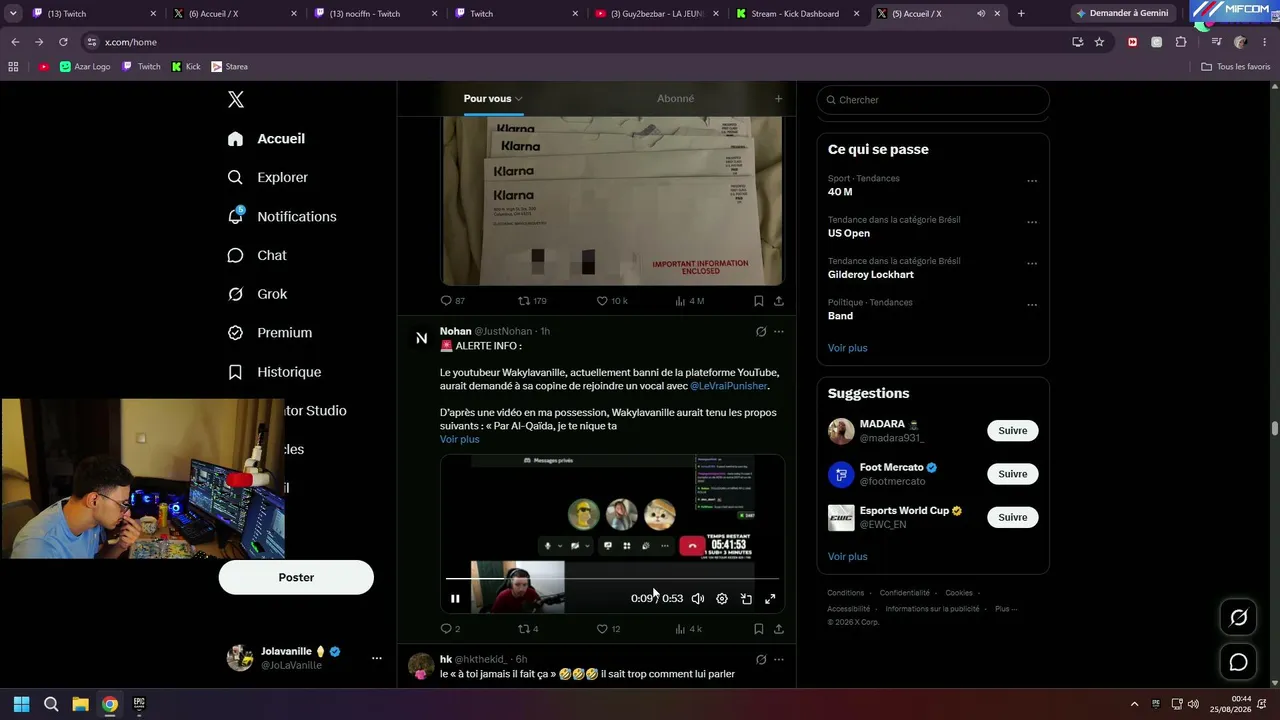1280x720 pixels.
Task: Open more options on hk's post
Action: pyautogui.click(x=779, y=660)
